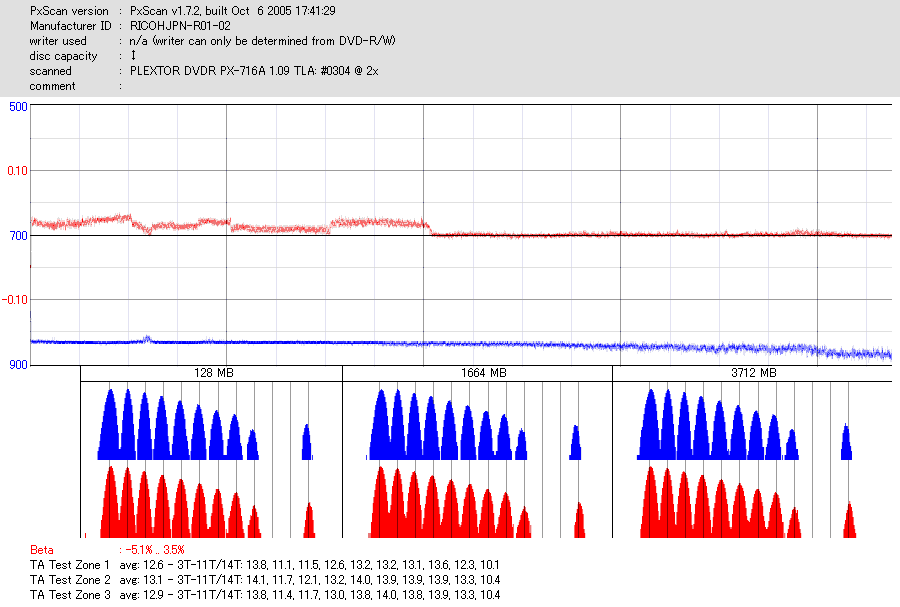This screenshot has width=900, height=607.
Task: Click the red 0.10 axis label
Action: pos(17,171)
